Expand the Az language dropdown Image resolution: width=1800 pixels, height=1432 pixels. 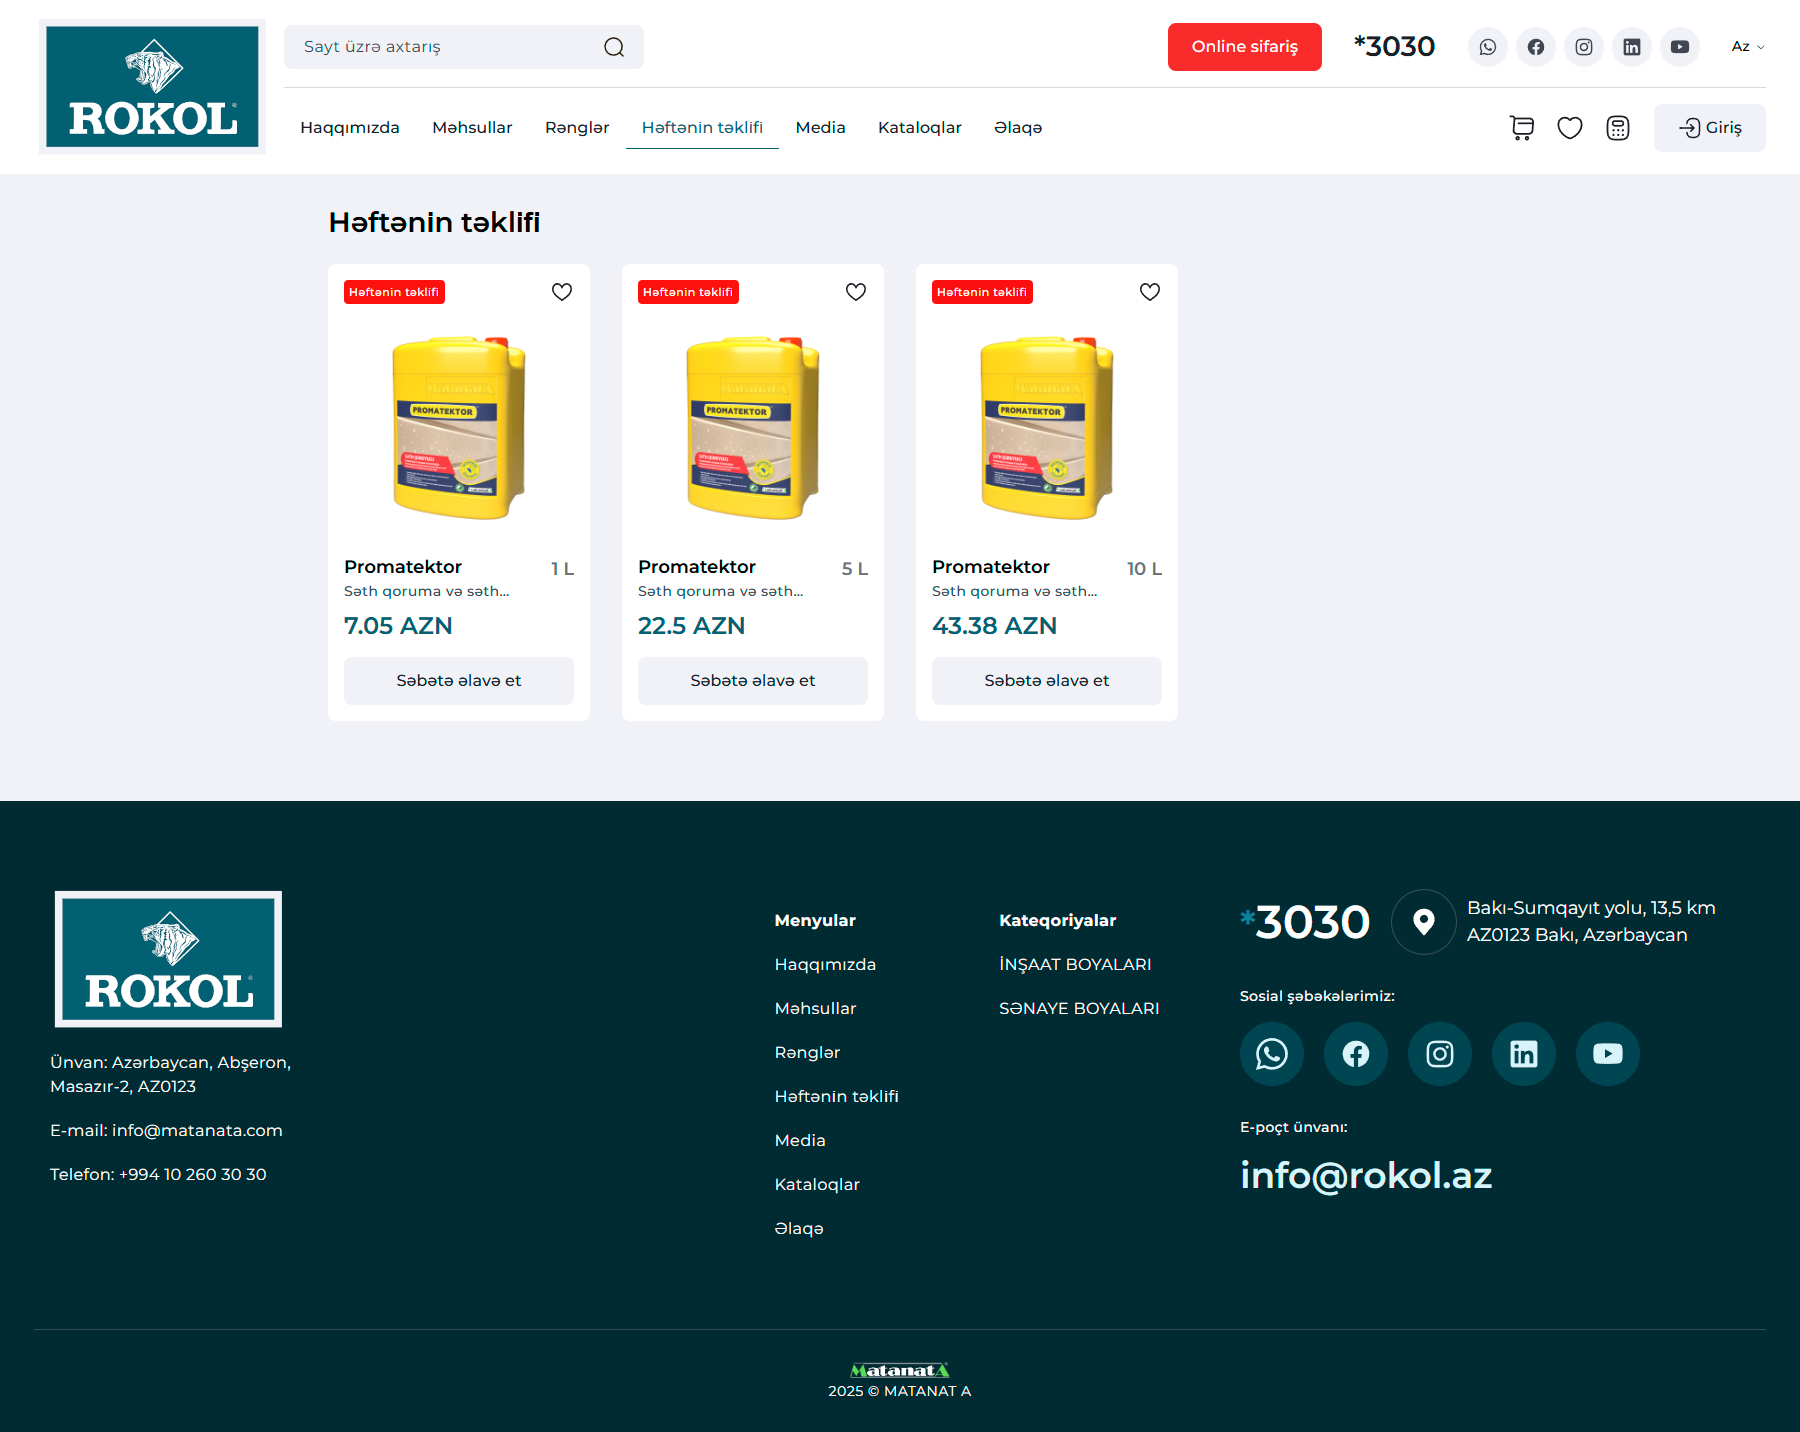1747,47
